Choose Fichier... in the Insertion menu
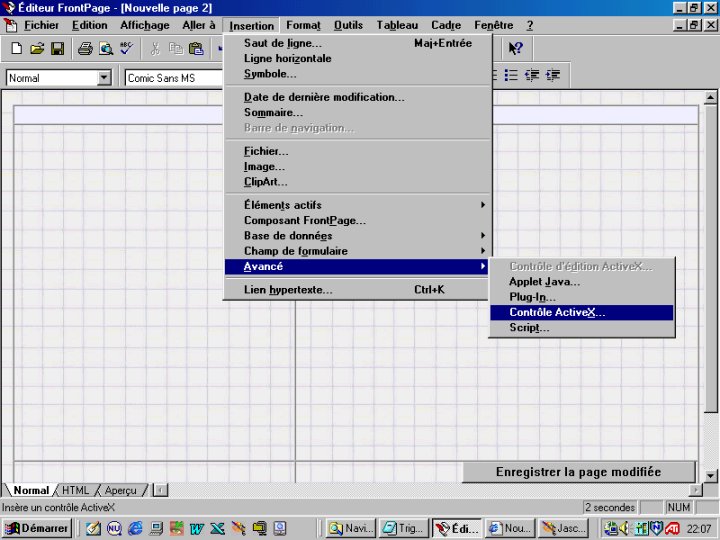720x540 pixels. [357, 151]
